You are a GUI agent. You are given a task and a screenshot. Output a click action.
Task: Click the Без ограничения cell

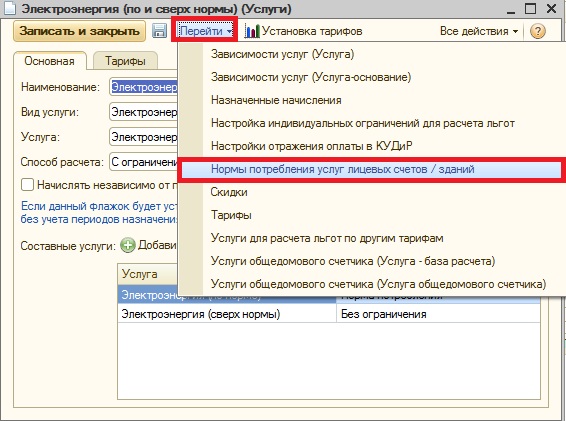438,314
